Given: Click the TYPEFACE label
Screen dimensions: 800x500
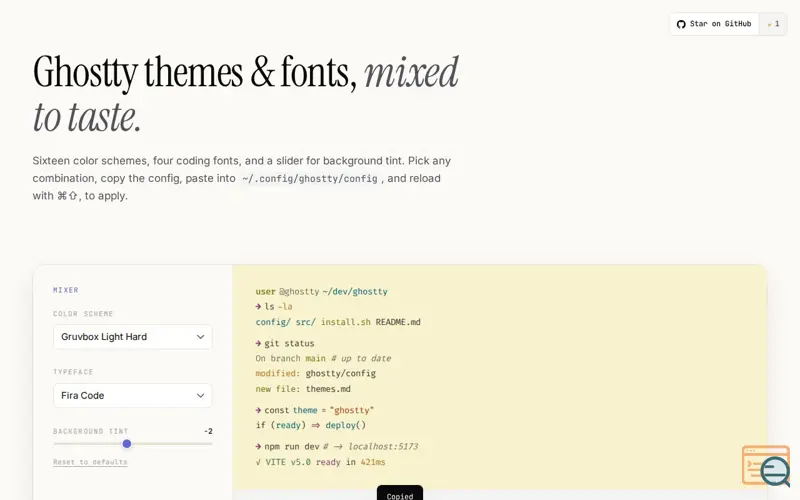Looking at the screenshot, I should coord(73,372).
